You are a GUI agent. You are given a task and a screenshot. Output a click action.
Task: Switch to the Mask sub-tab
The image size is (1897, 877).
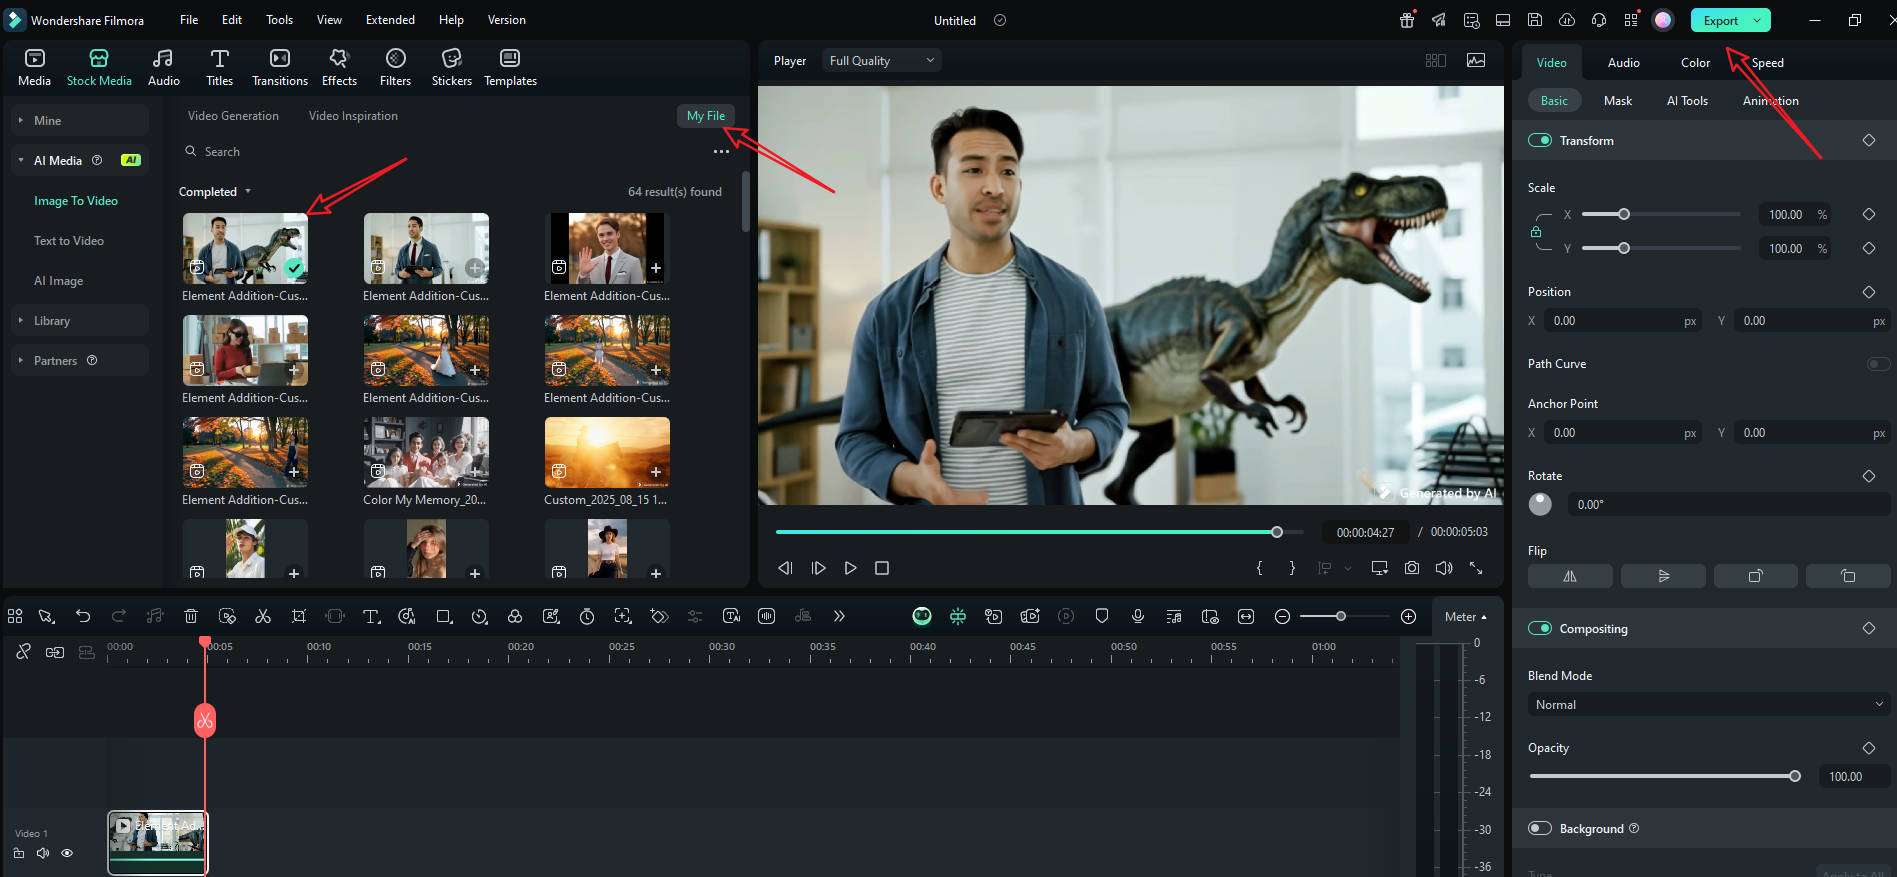pos(1617,101)
